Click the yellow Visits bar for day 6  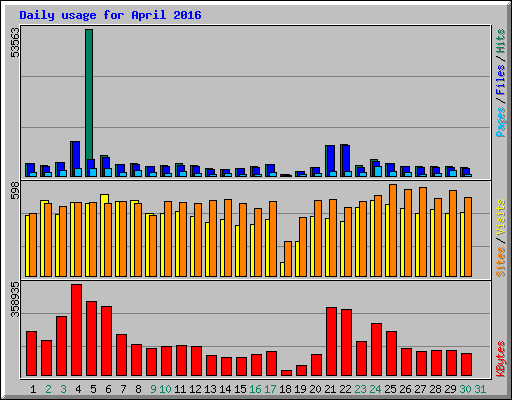(x=103, y=235)
